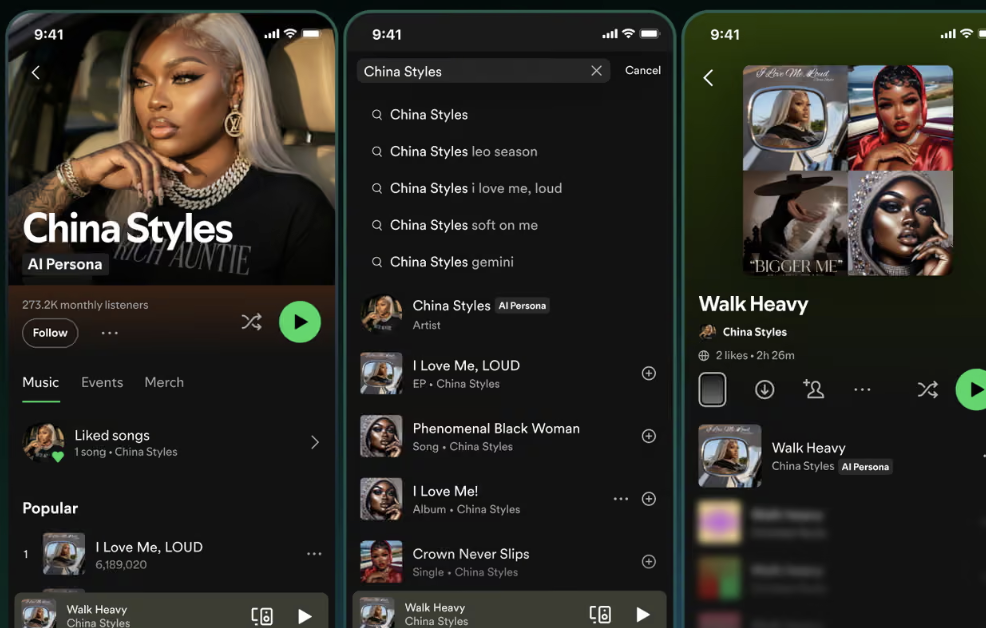Open options for I Love Me, LOUD in Popular
The width and height of the screenshot is (986, 628).
point(314,554)
